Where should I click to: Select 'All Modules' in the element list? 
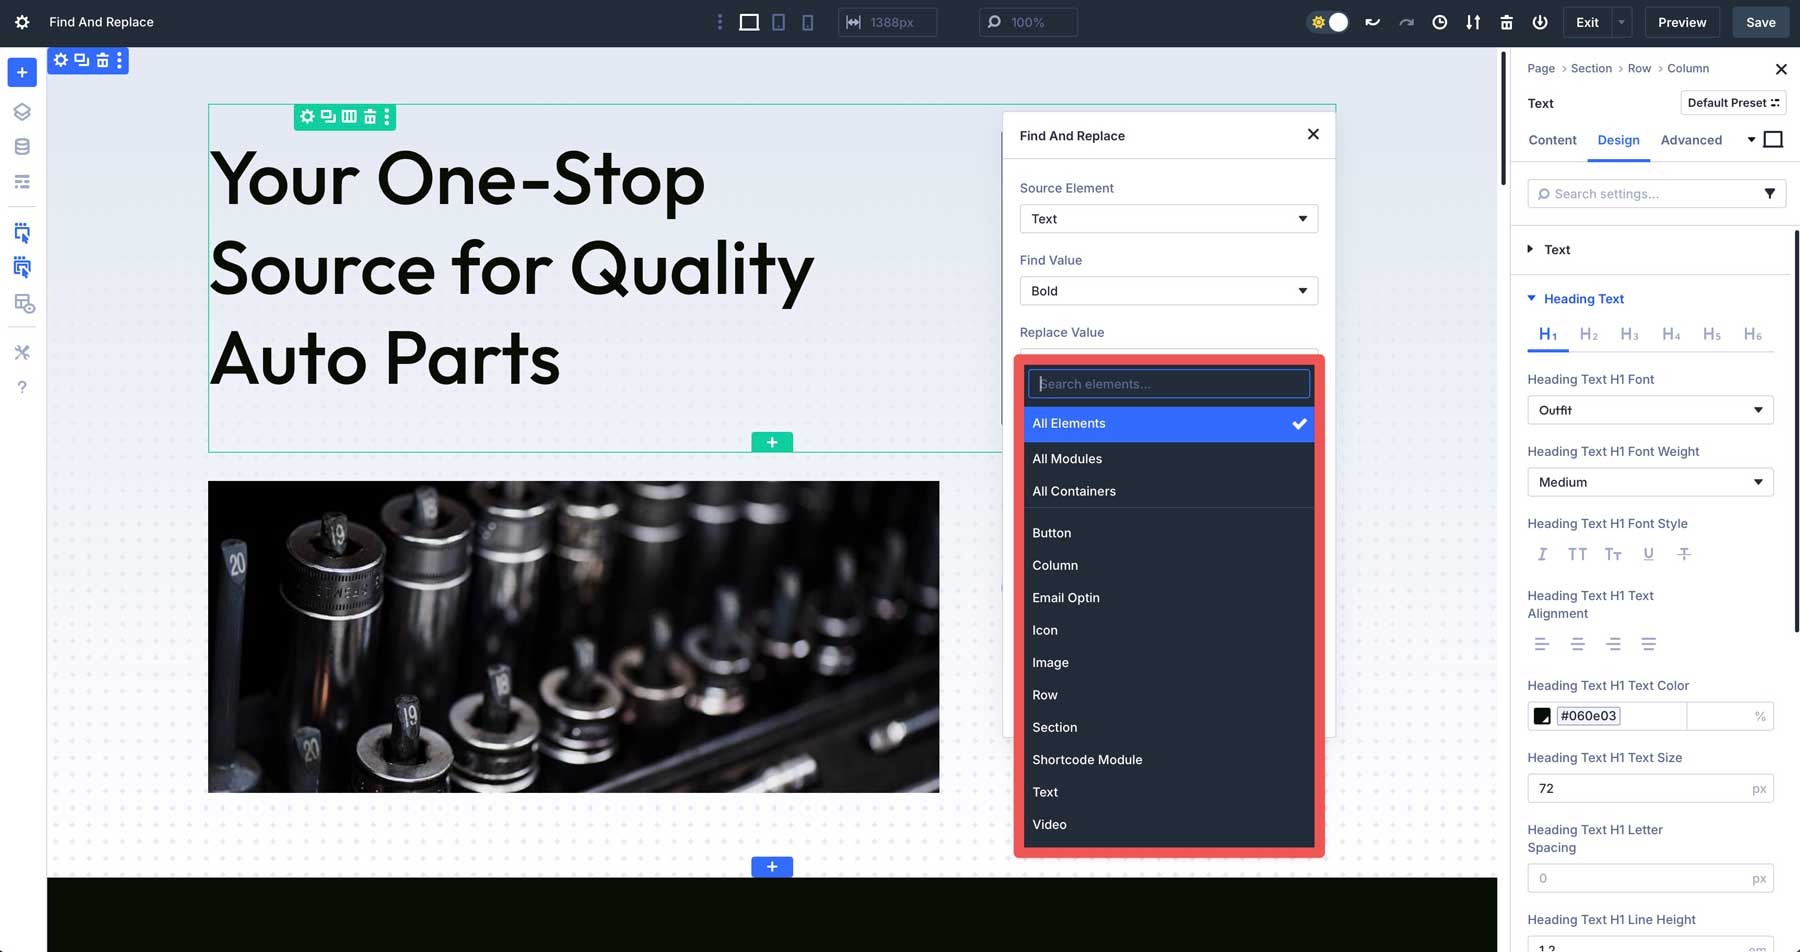click(x=1067, y=458)
